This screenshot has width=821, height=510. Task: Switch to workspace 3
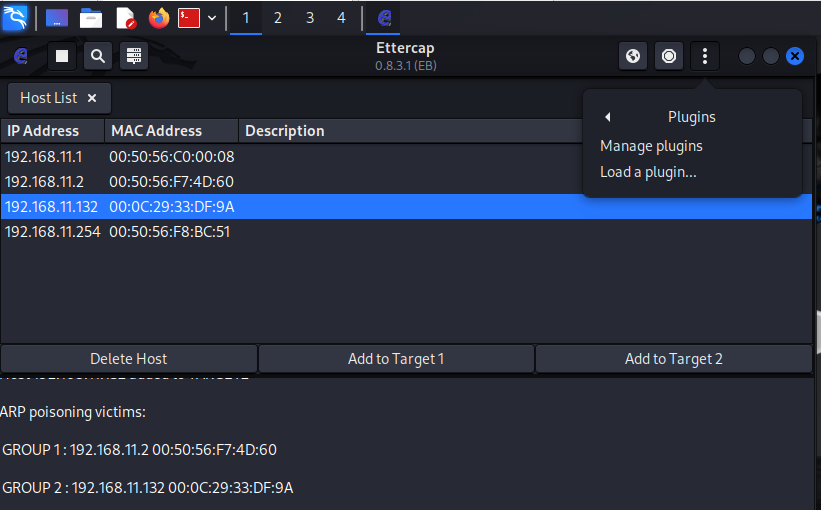pos(310,18)
